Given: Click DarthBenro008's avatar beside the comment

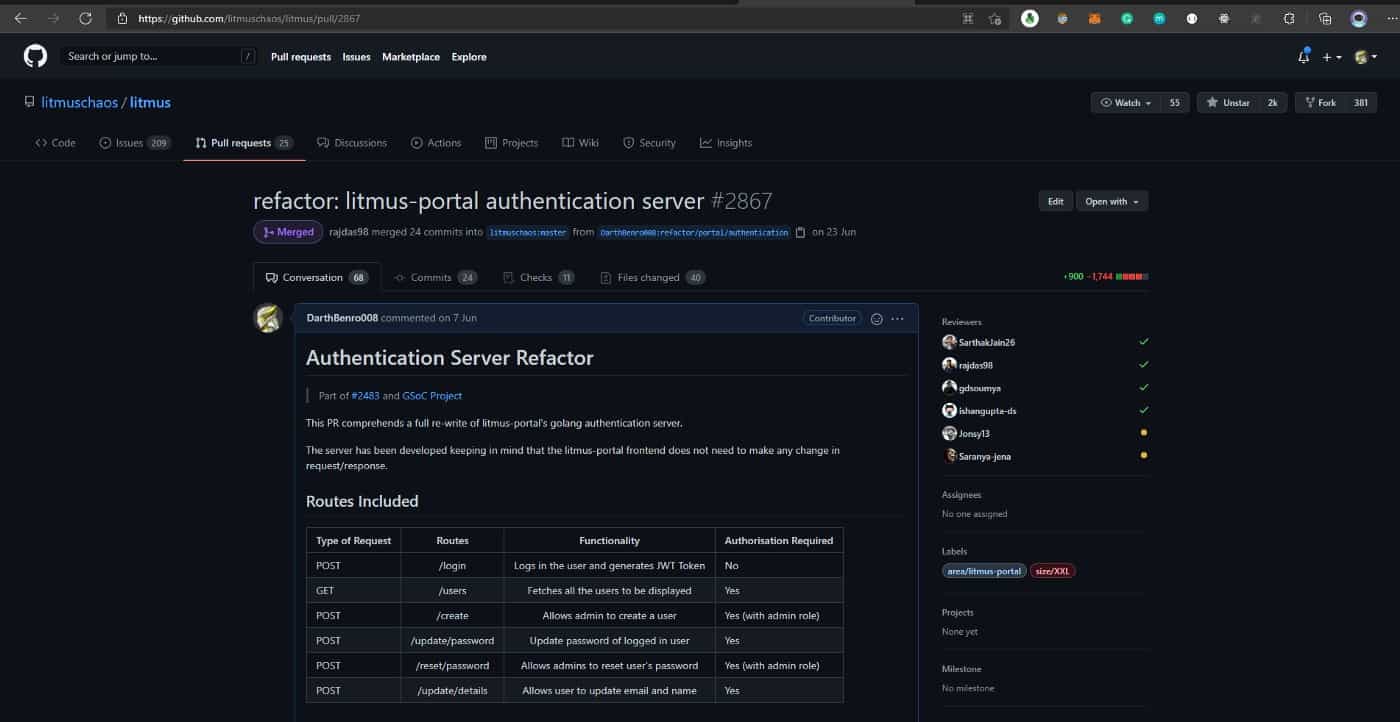Looking at the screenshot, I should point(268,318).
